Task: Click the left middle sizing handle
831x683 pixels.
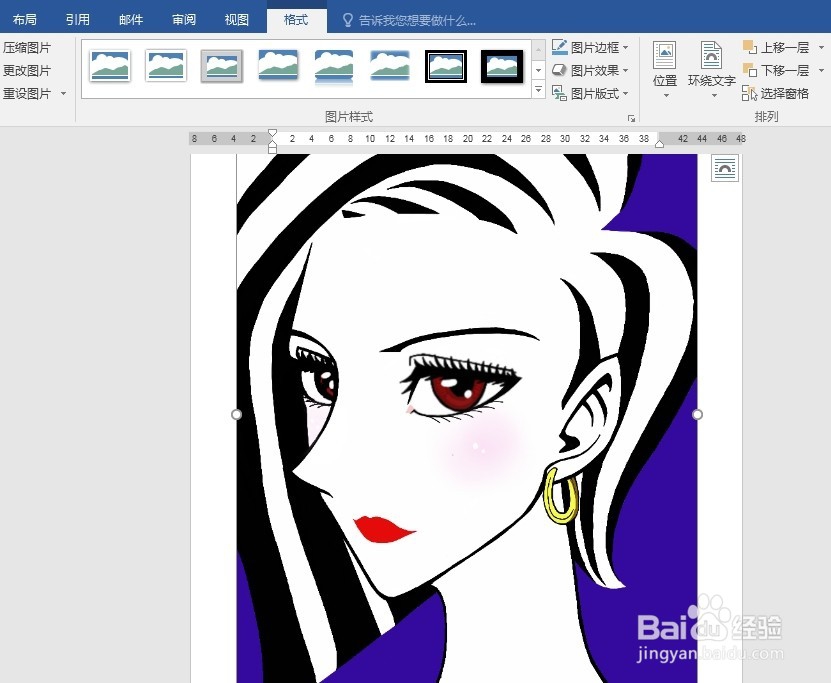Action: [x=236, y=414]
